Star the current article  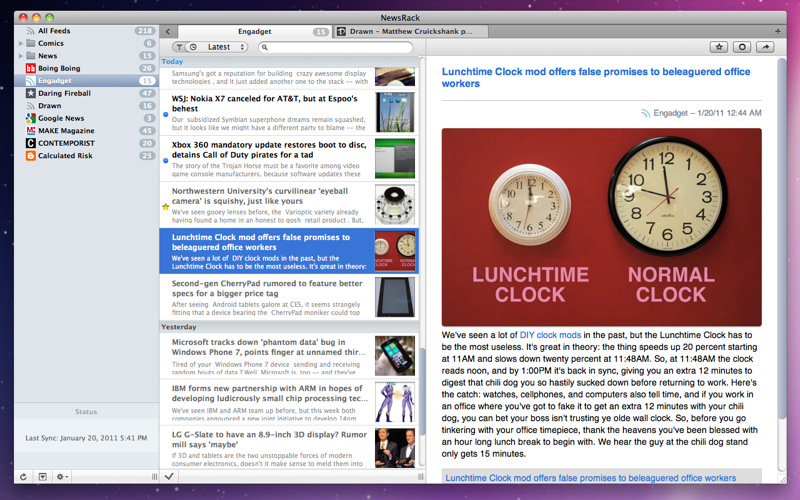(x=719, y=47)
